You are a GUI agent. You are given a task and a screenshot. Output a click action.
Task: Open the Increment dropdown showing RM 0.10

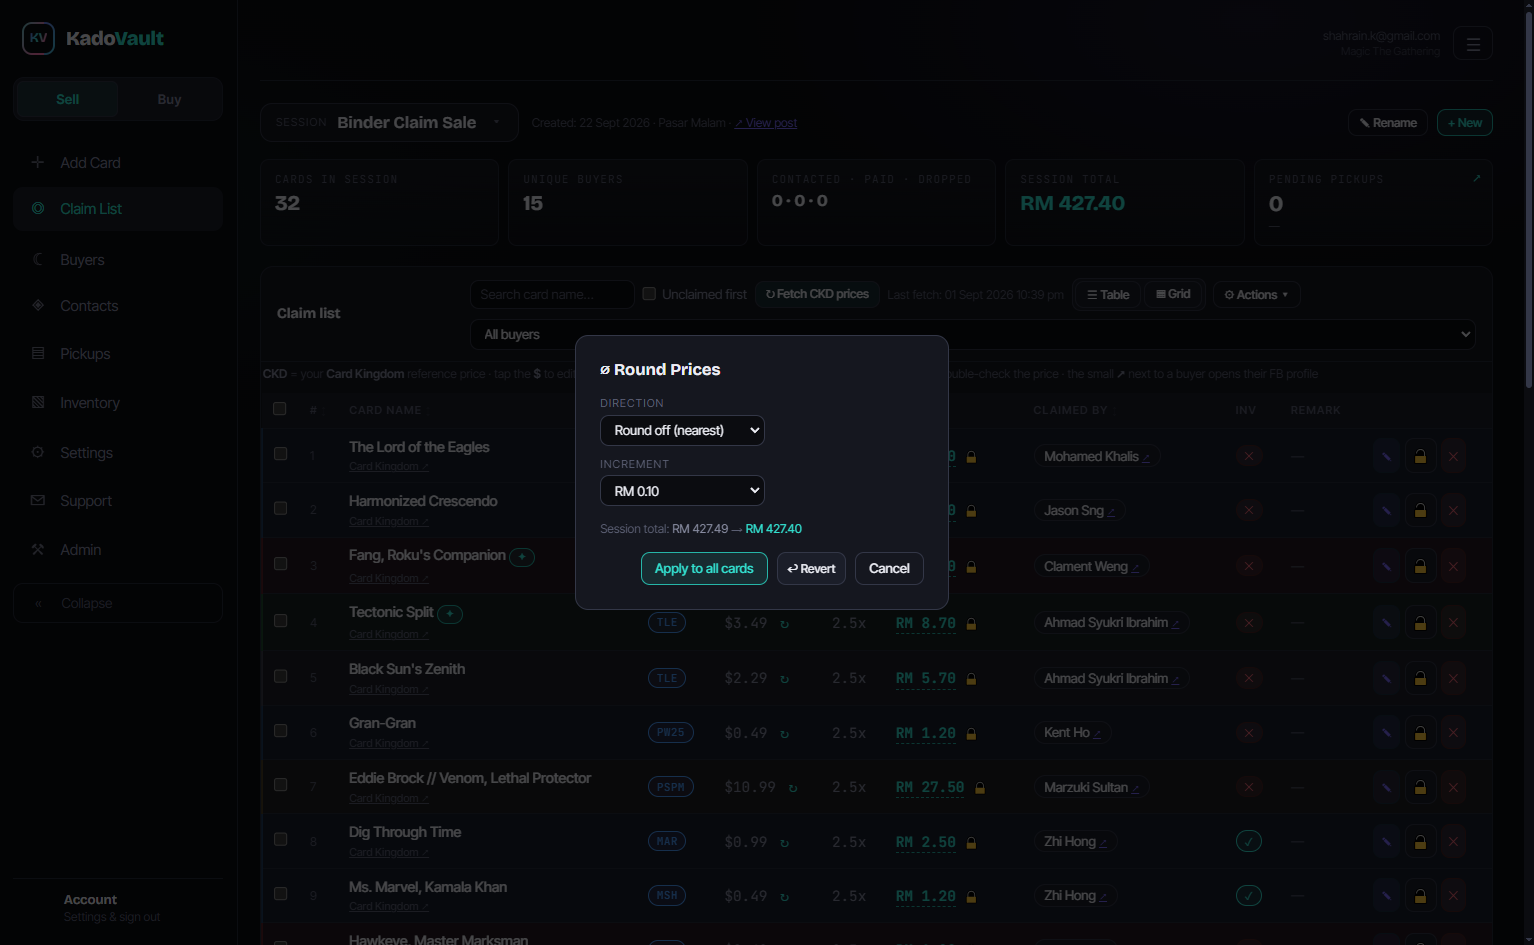point(682,491)
